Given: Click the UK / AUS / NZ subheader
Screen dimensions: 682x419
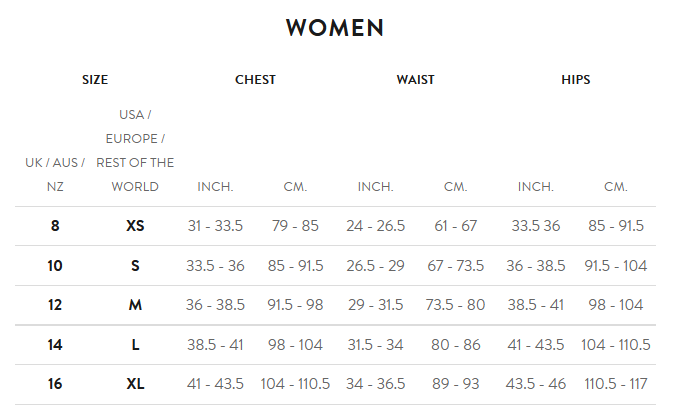Looking at the screenshot, I should click(55, 174).
